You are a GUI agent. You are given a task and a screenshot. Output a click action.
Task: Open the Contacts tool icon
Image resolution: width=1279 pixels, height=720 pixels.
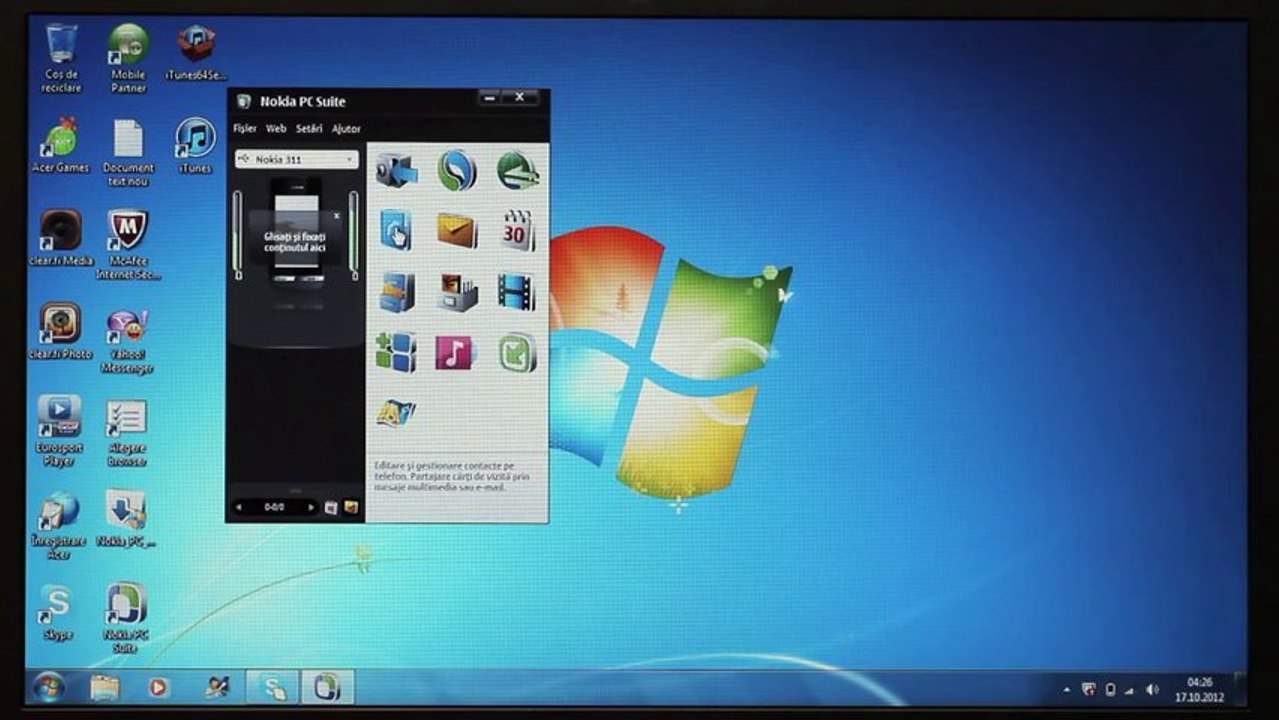pos(396,231)
